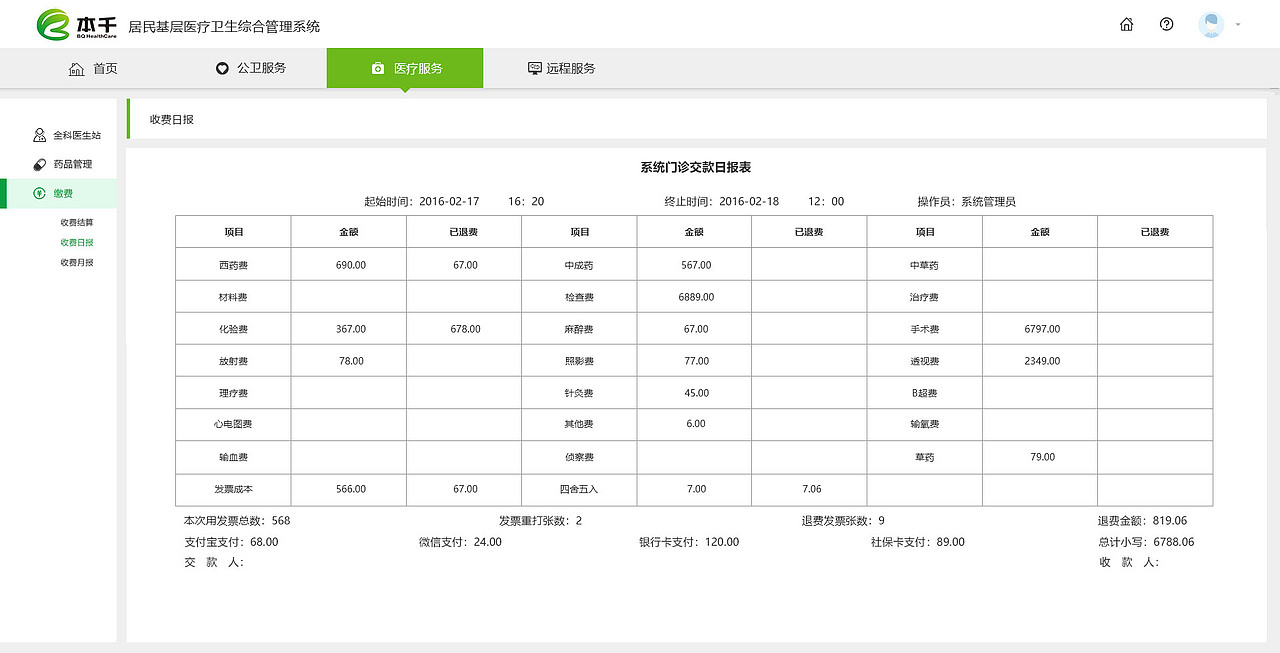This screenshot has height=653, width=1280.
Task: Expand the user avatar dropdown arrow
Action: 1240,24
